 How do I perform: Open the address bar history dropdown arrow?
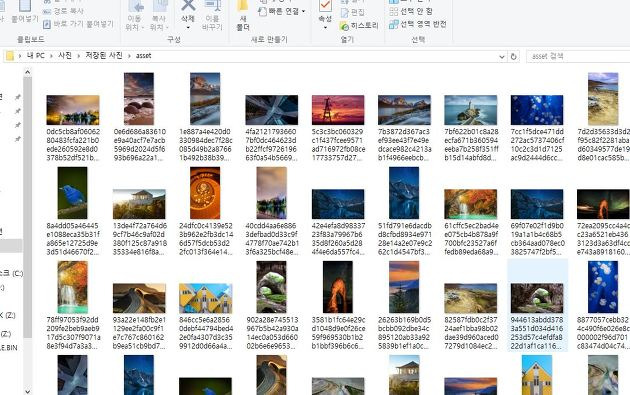coord(501,56)
